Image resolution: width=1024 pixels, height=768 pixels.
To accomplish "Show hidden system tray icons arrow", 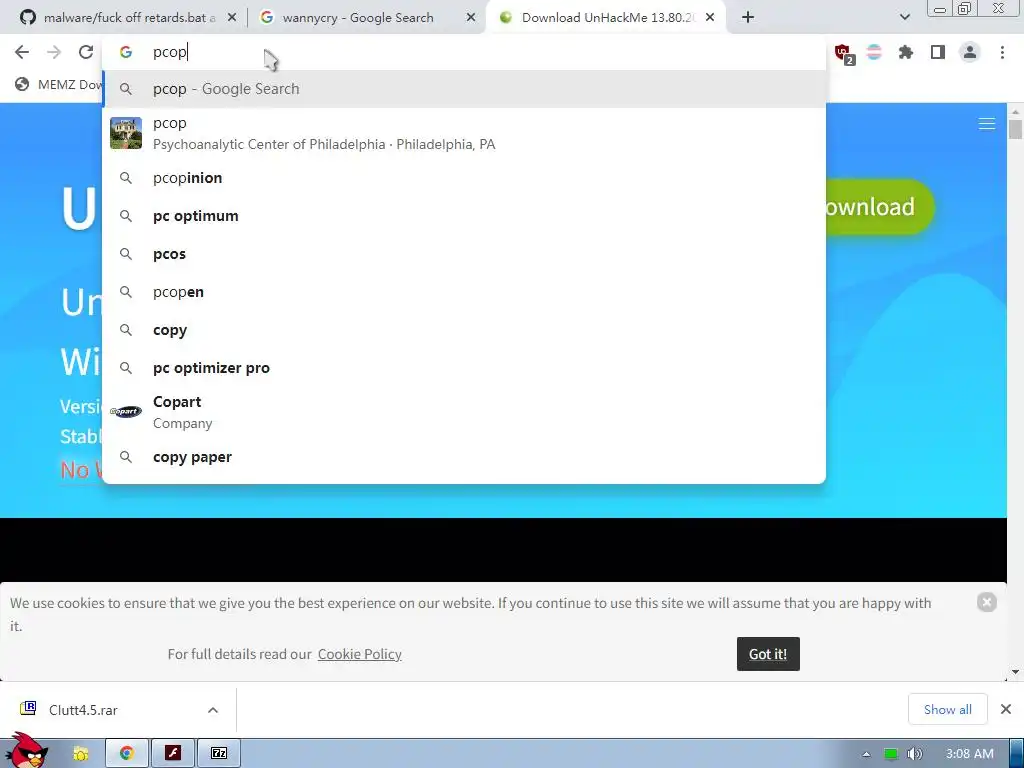I will [867, 754].
